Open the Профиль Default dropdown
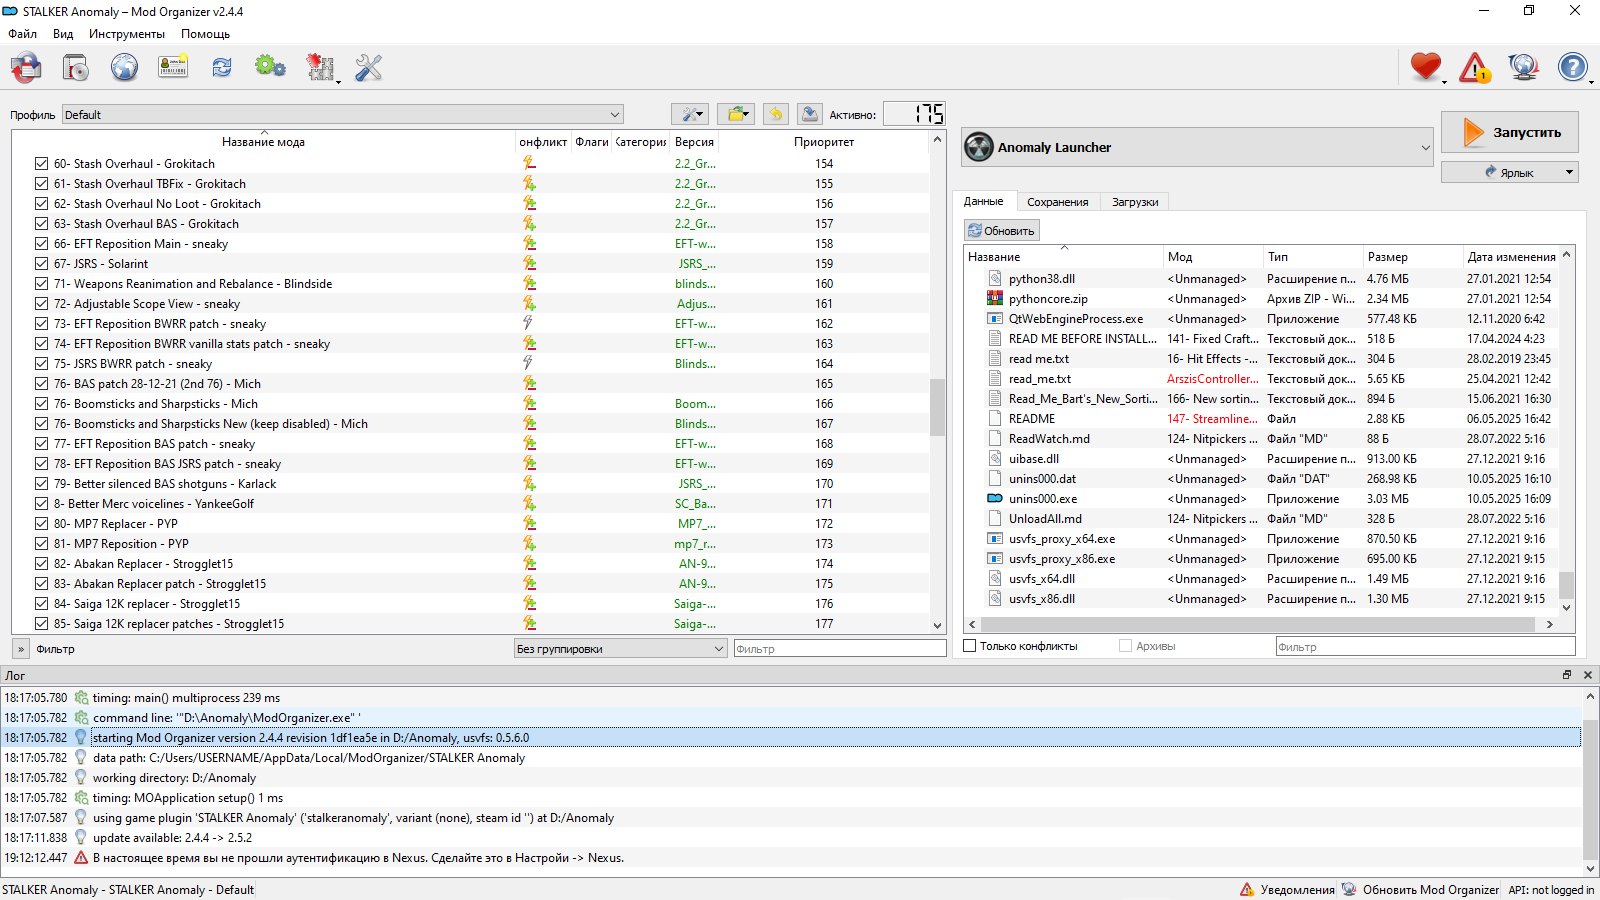Image resolution: width=1600 pixels, height=900 pixels. pos(343,114)
